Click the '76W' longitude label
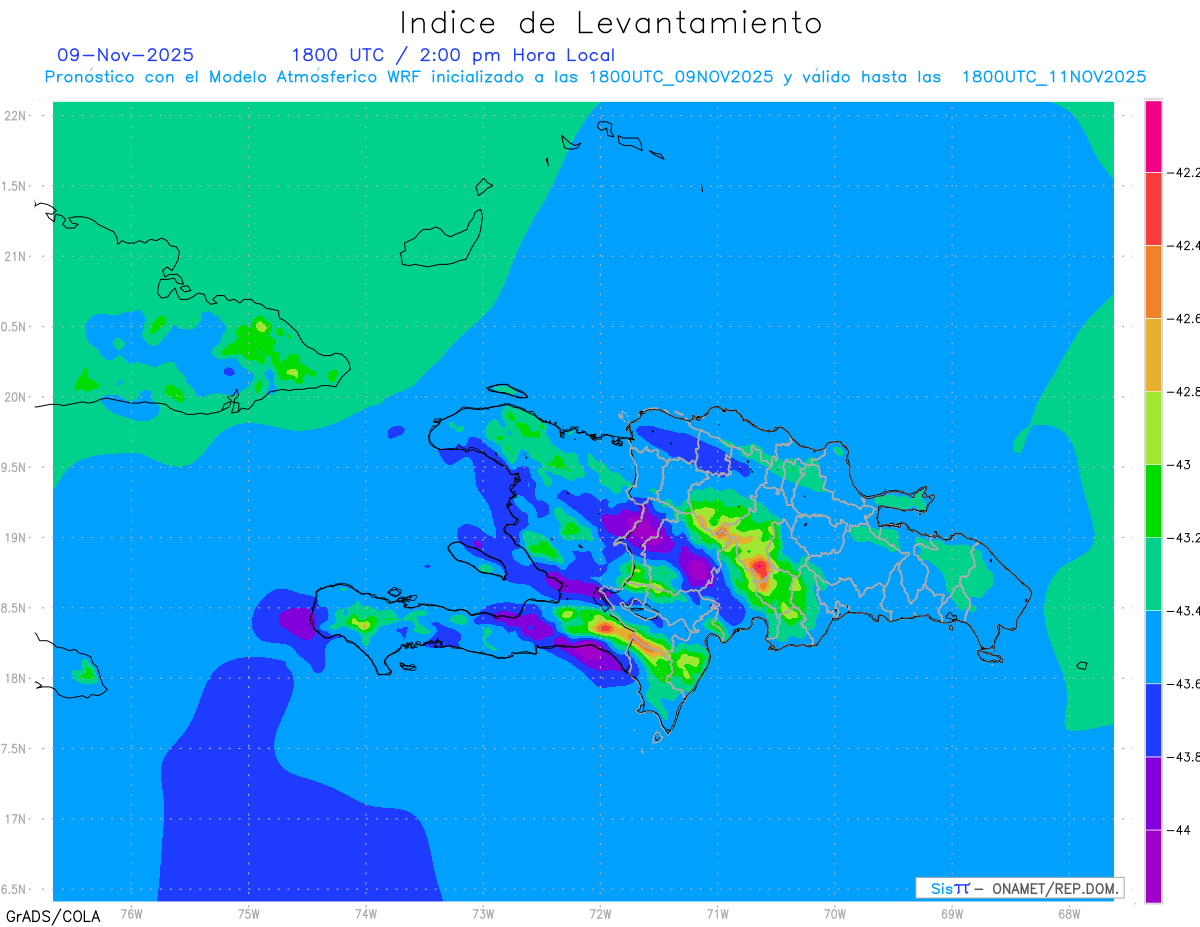This screenshot has height=927, width=1200. [131, 914]
